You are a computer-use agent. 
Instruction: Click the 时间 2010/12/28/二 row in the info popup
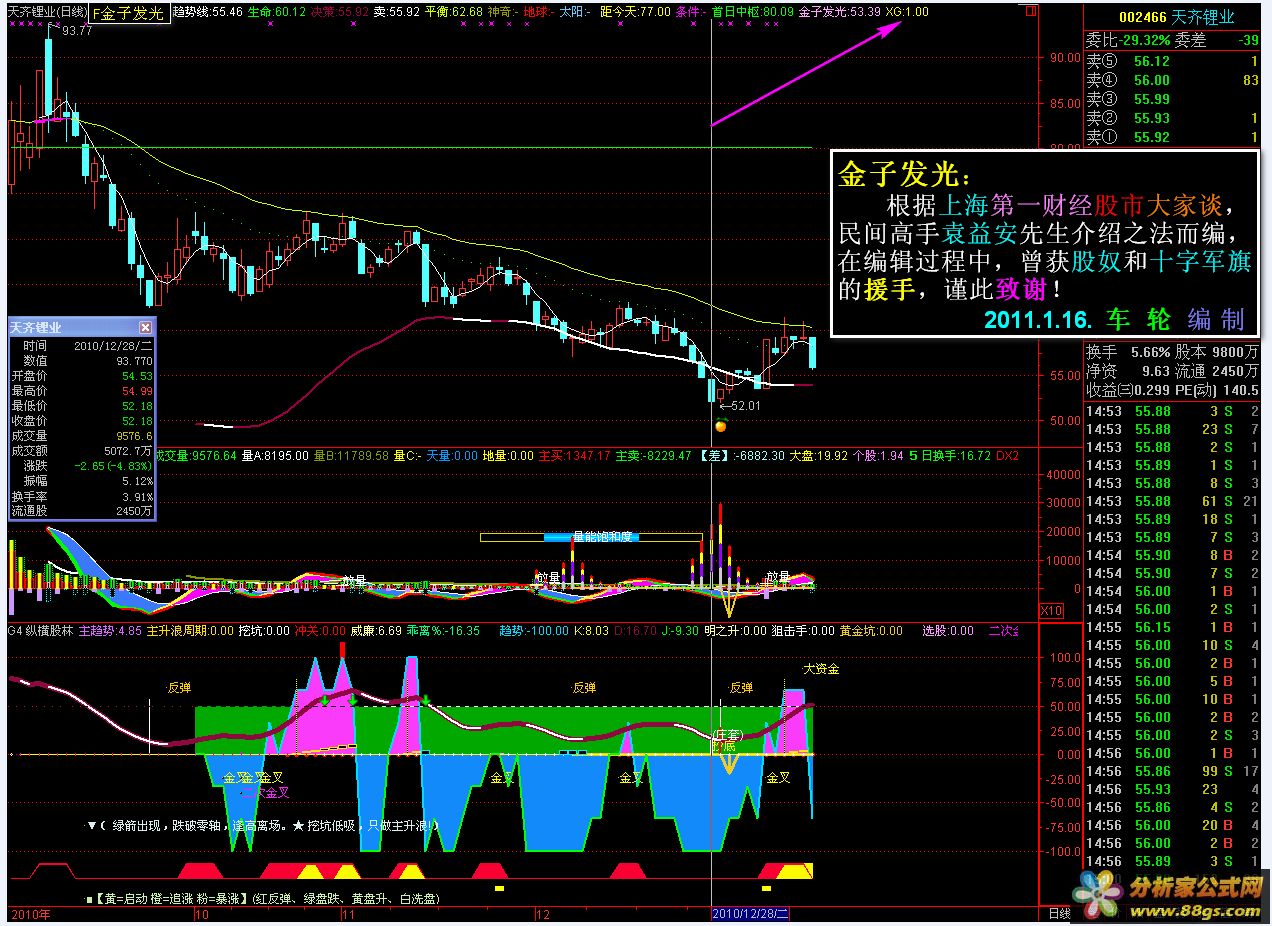(x=82, y=345)
